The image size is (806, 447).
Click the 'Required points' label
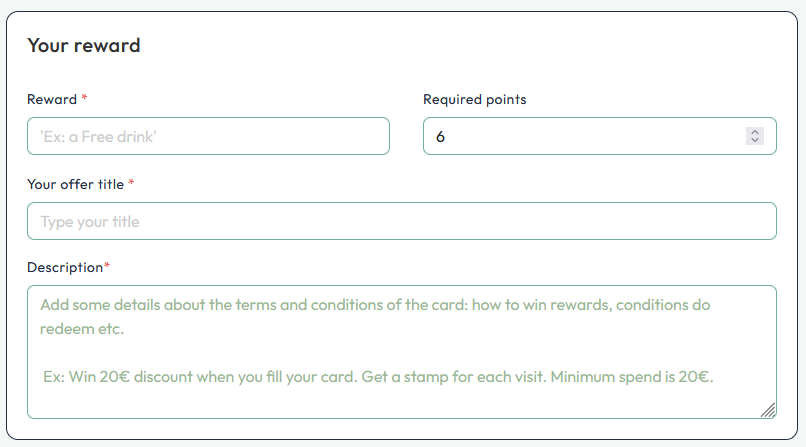(474, 99)
